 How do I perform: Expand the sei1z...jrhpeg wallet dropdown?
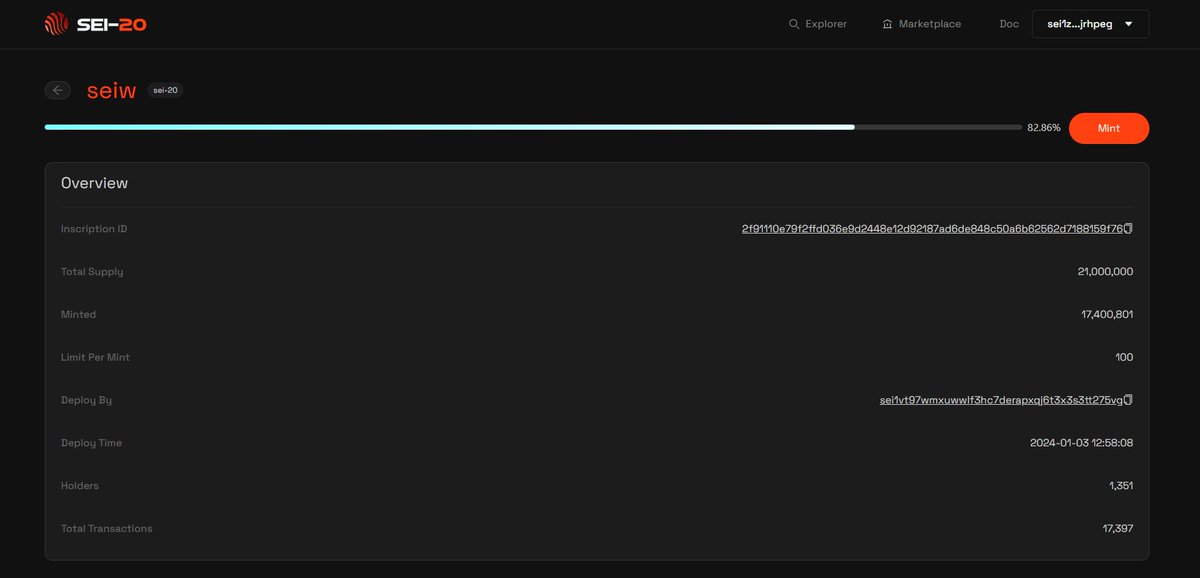(1090, 24)
